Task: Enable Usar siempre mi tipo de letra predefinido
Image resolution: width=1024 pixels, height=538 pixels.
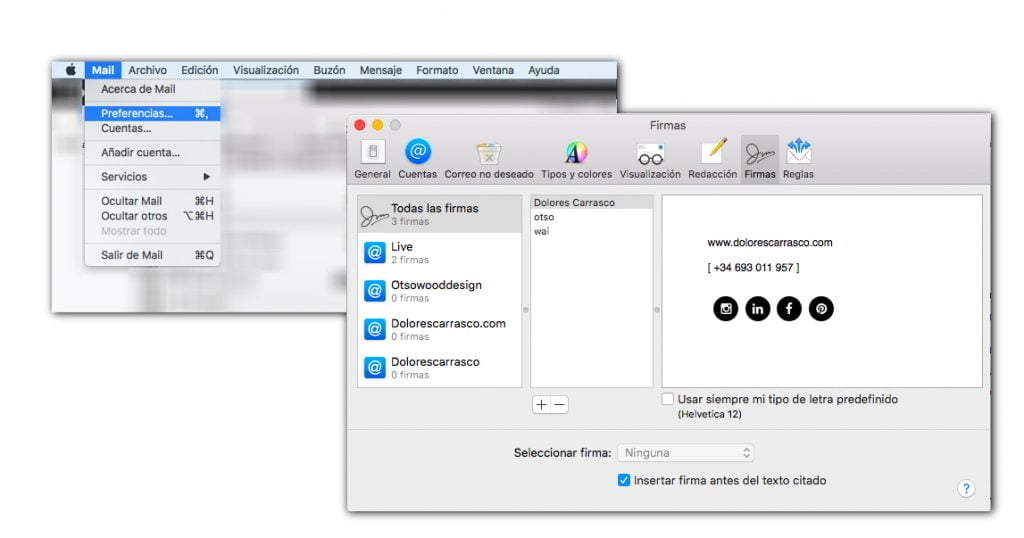Action: (667, 399)
